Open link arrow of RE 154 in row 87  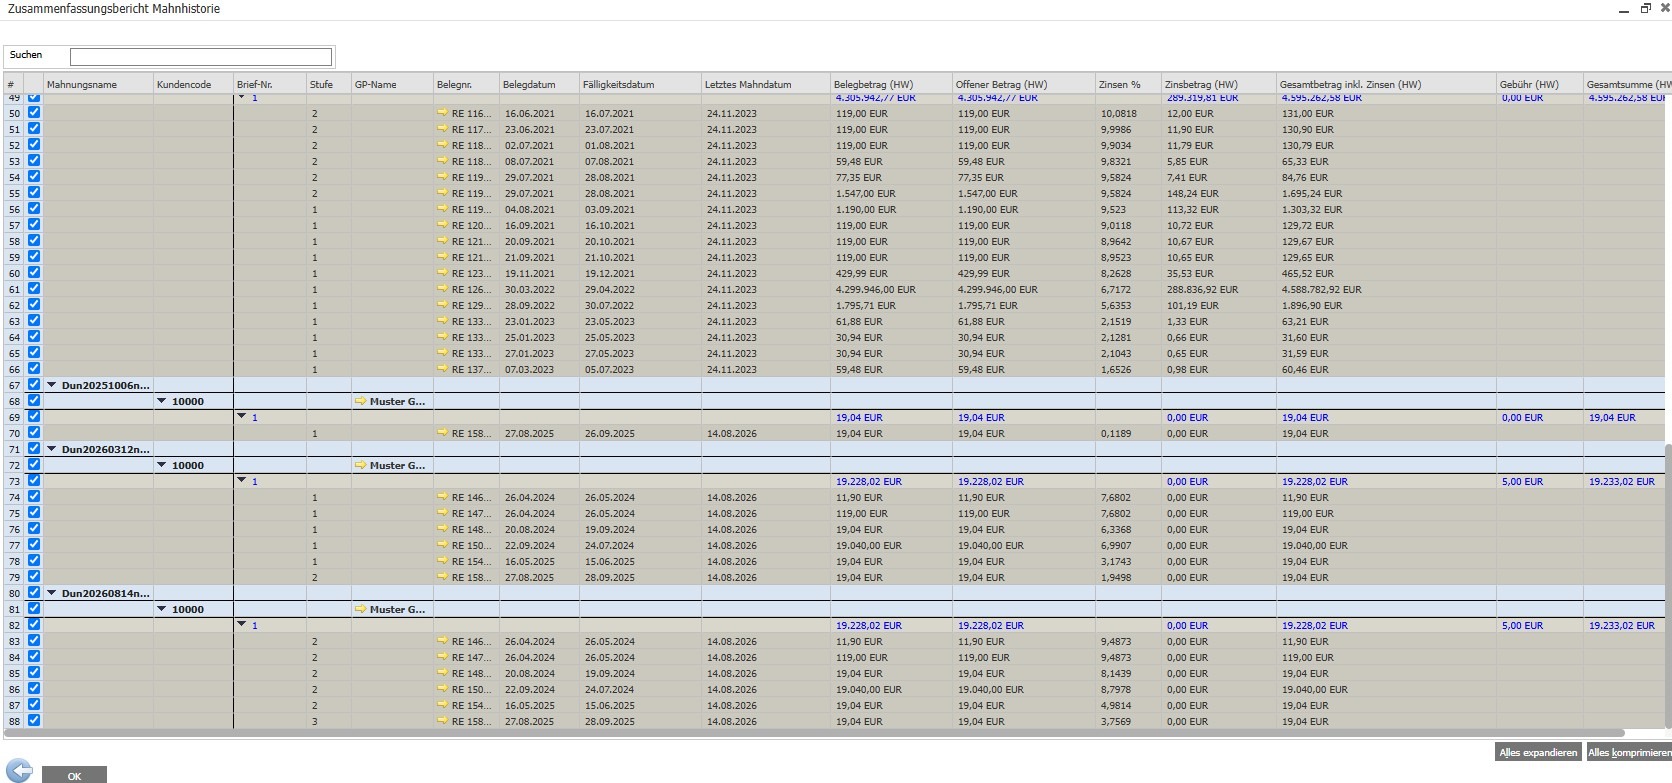pyautogui.click(x=442, y=705)
